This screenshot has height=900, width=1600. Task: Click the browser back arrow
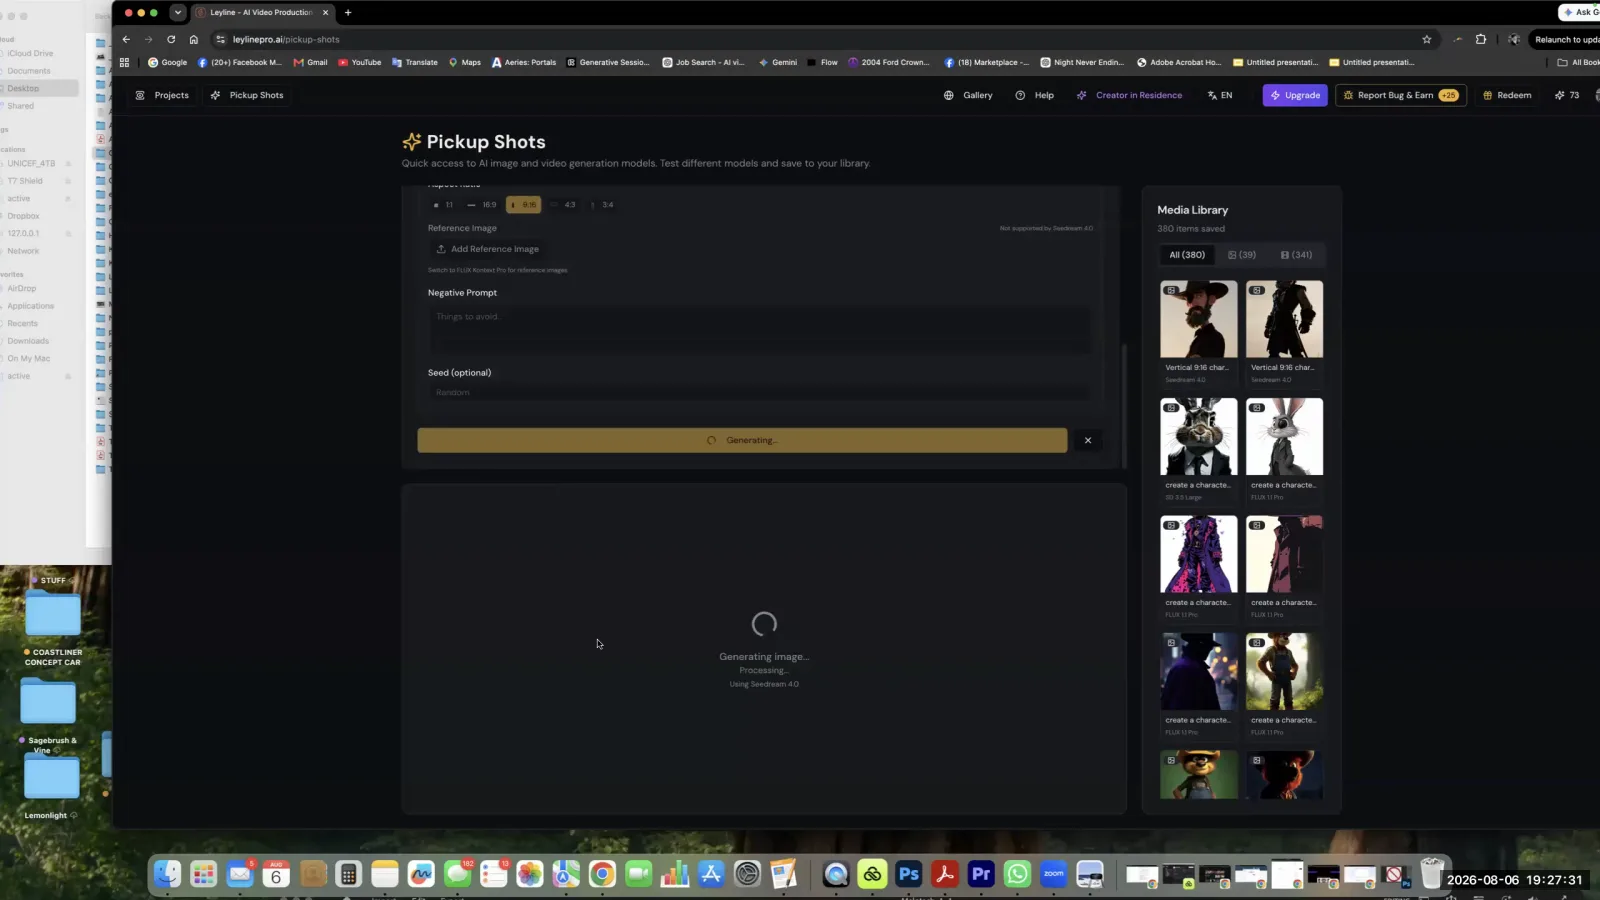[x=126, y=39]
